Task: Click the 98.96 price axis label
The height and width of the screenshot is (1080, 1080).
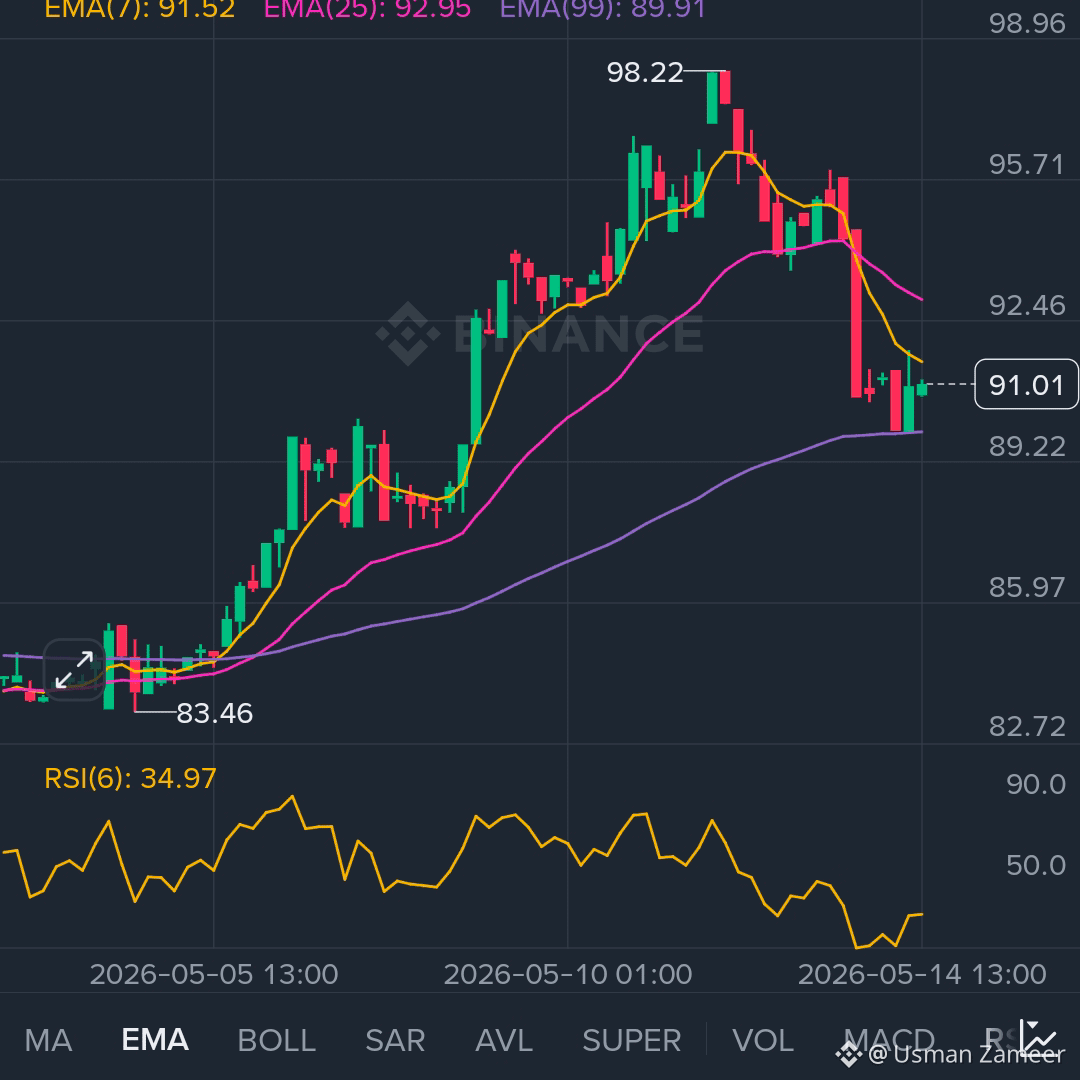Action: click(x=1027, y=23)
